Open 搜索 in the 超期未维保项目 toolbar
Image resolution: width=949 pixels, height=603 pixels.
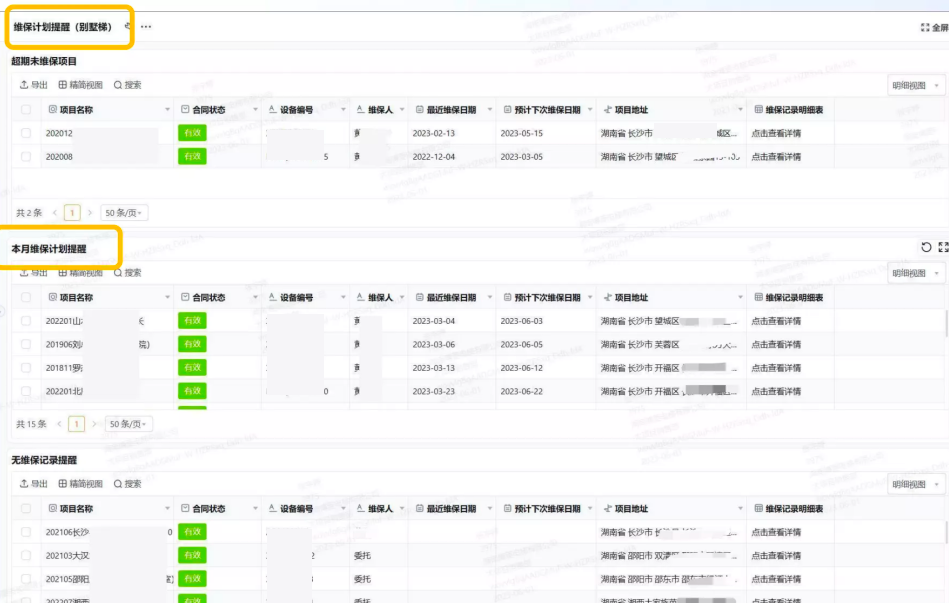(x=127, y=85)
